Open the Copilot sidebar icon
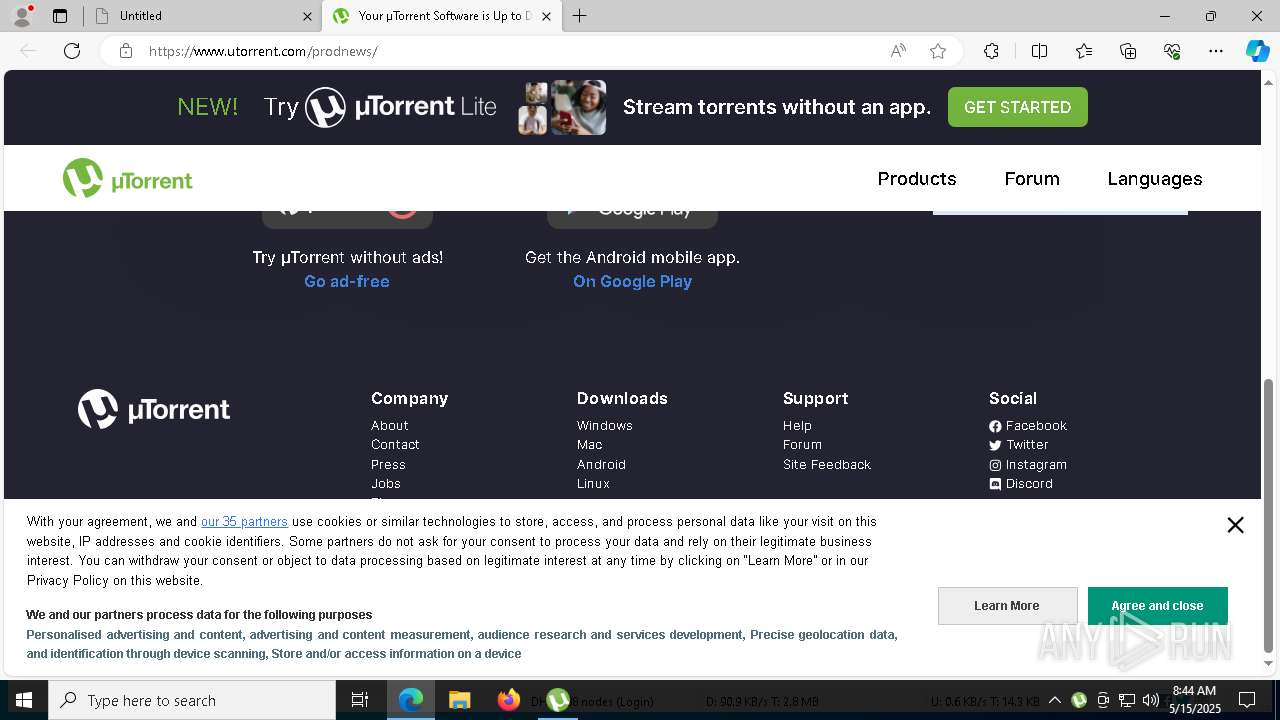Viewport: 1280px width, 720px height. pos(1257,51)
